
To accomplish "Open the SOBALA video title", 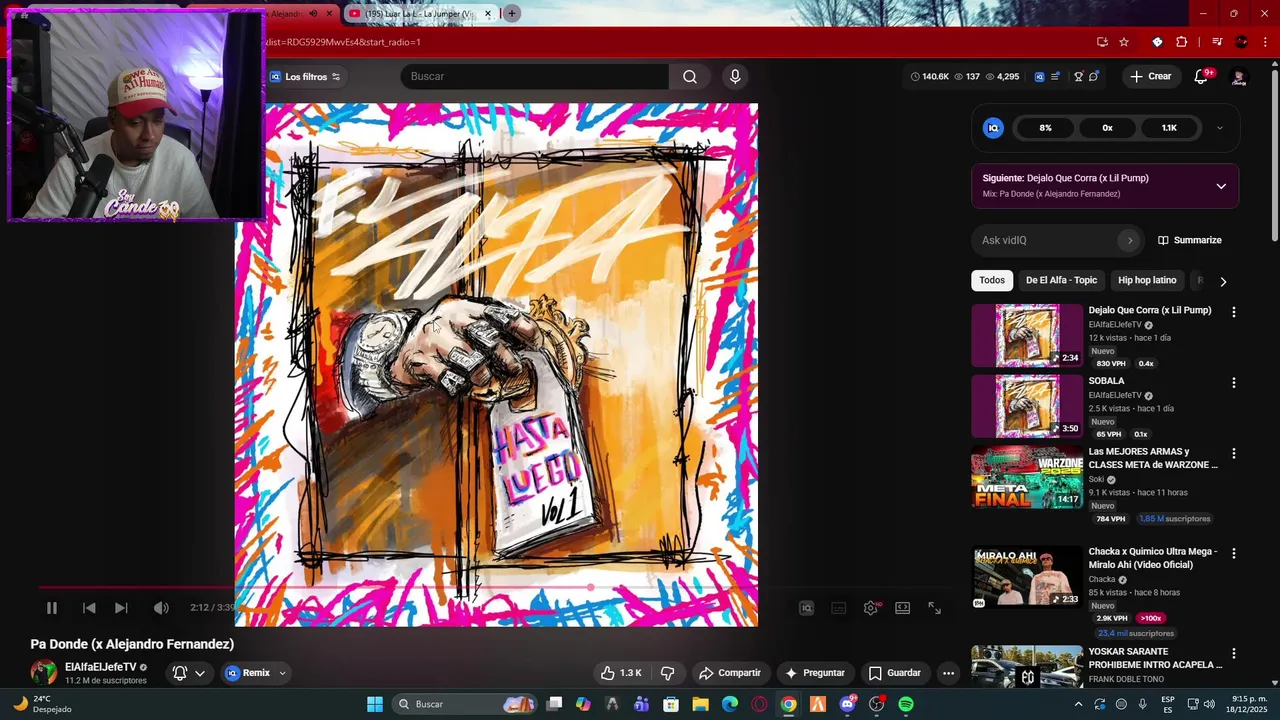I will pos(1106,381).
